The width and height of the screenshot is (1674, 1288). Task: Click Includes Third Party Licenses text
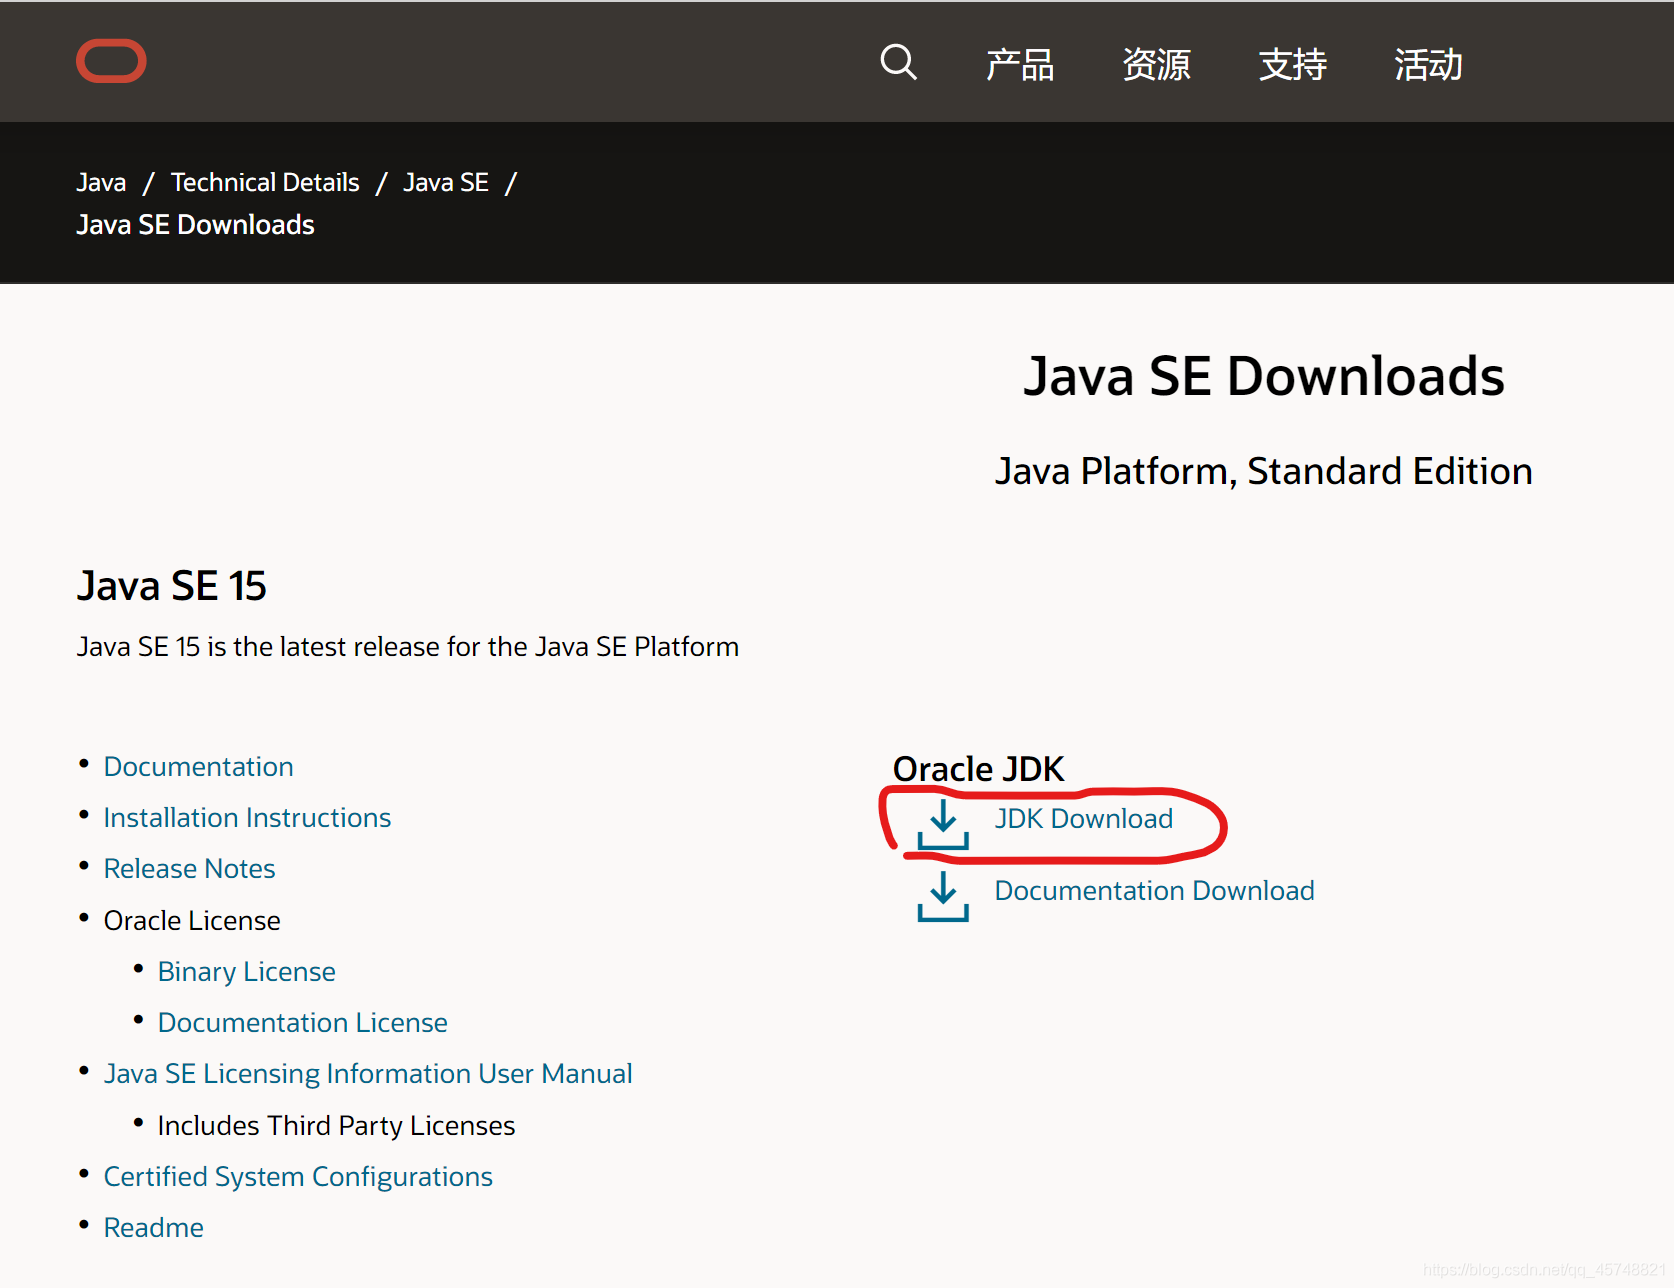[336, 1125]
